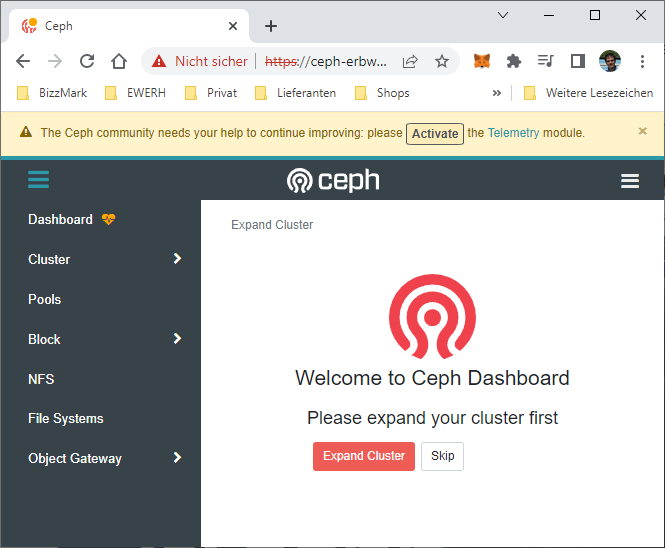Open the right-side navbar hamburger menu
Viewport: 665px width, 548px height.
630,181
